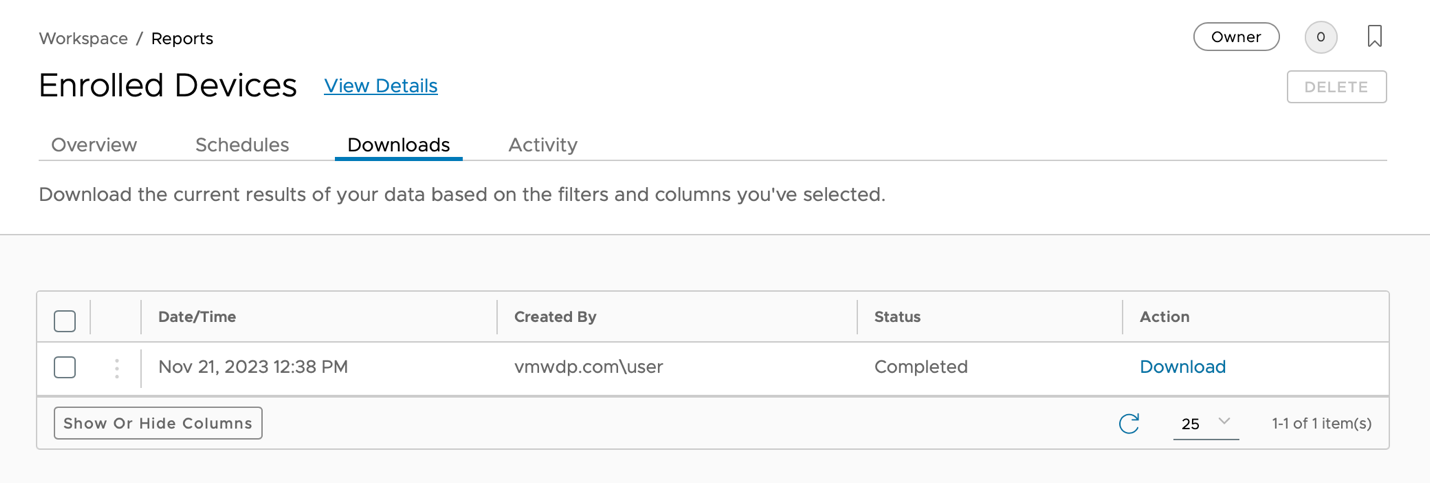Navigate to Workspace breadcrumb

83,39
